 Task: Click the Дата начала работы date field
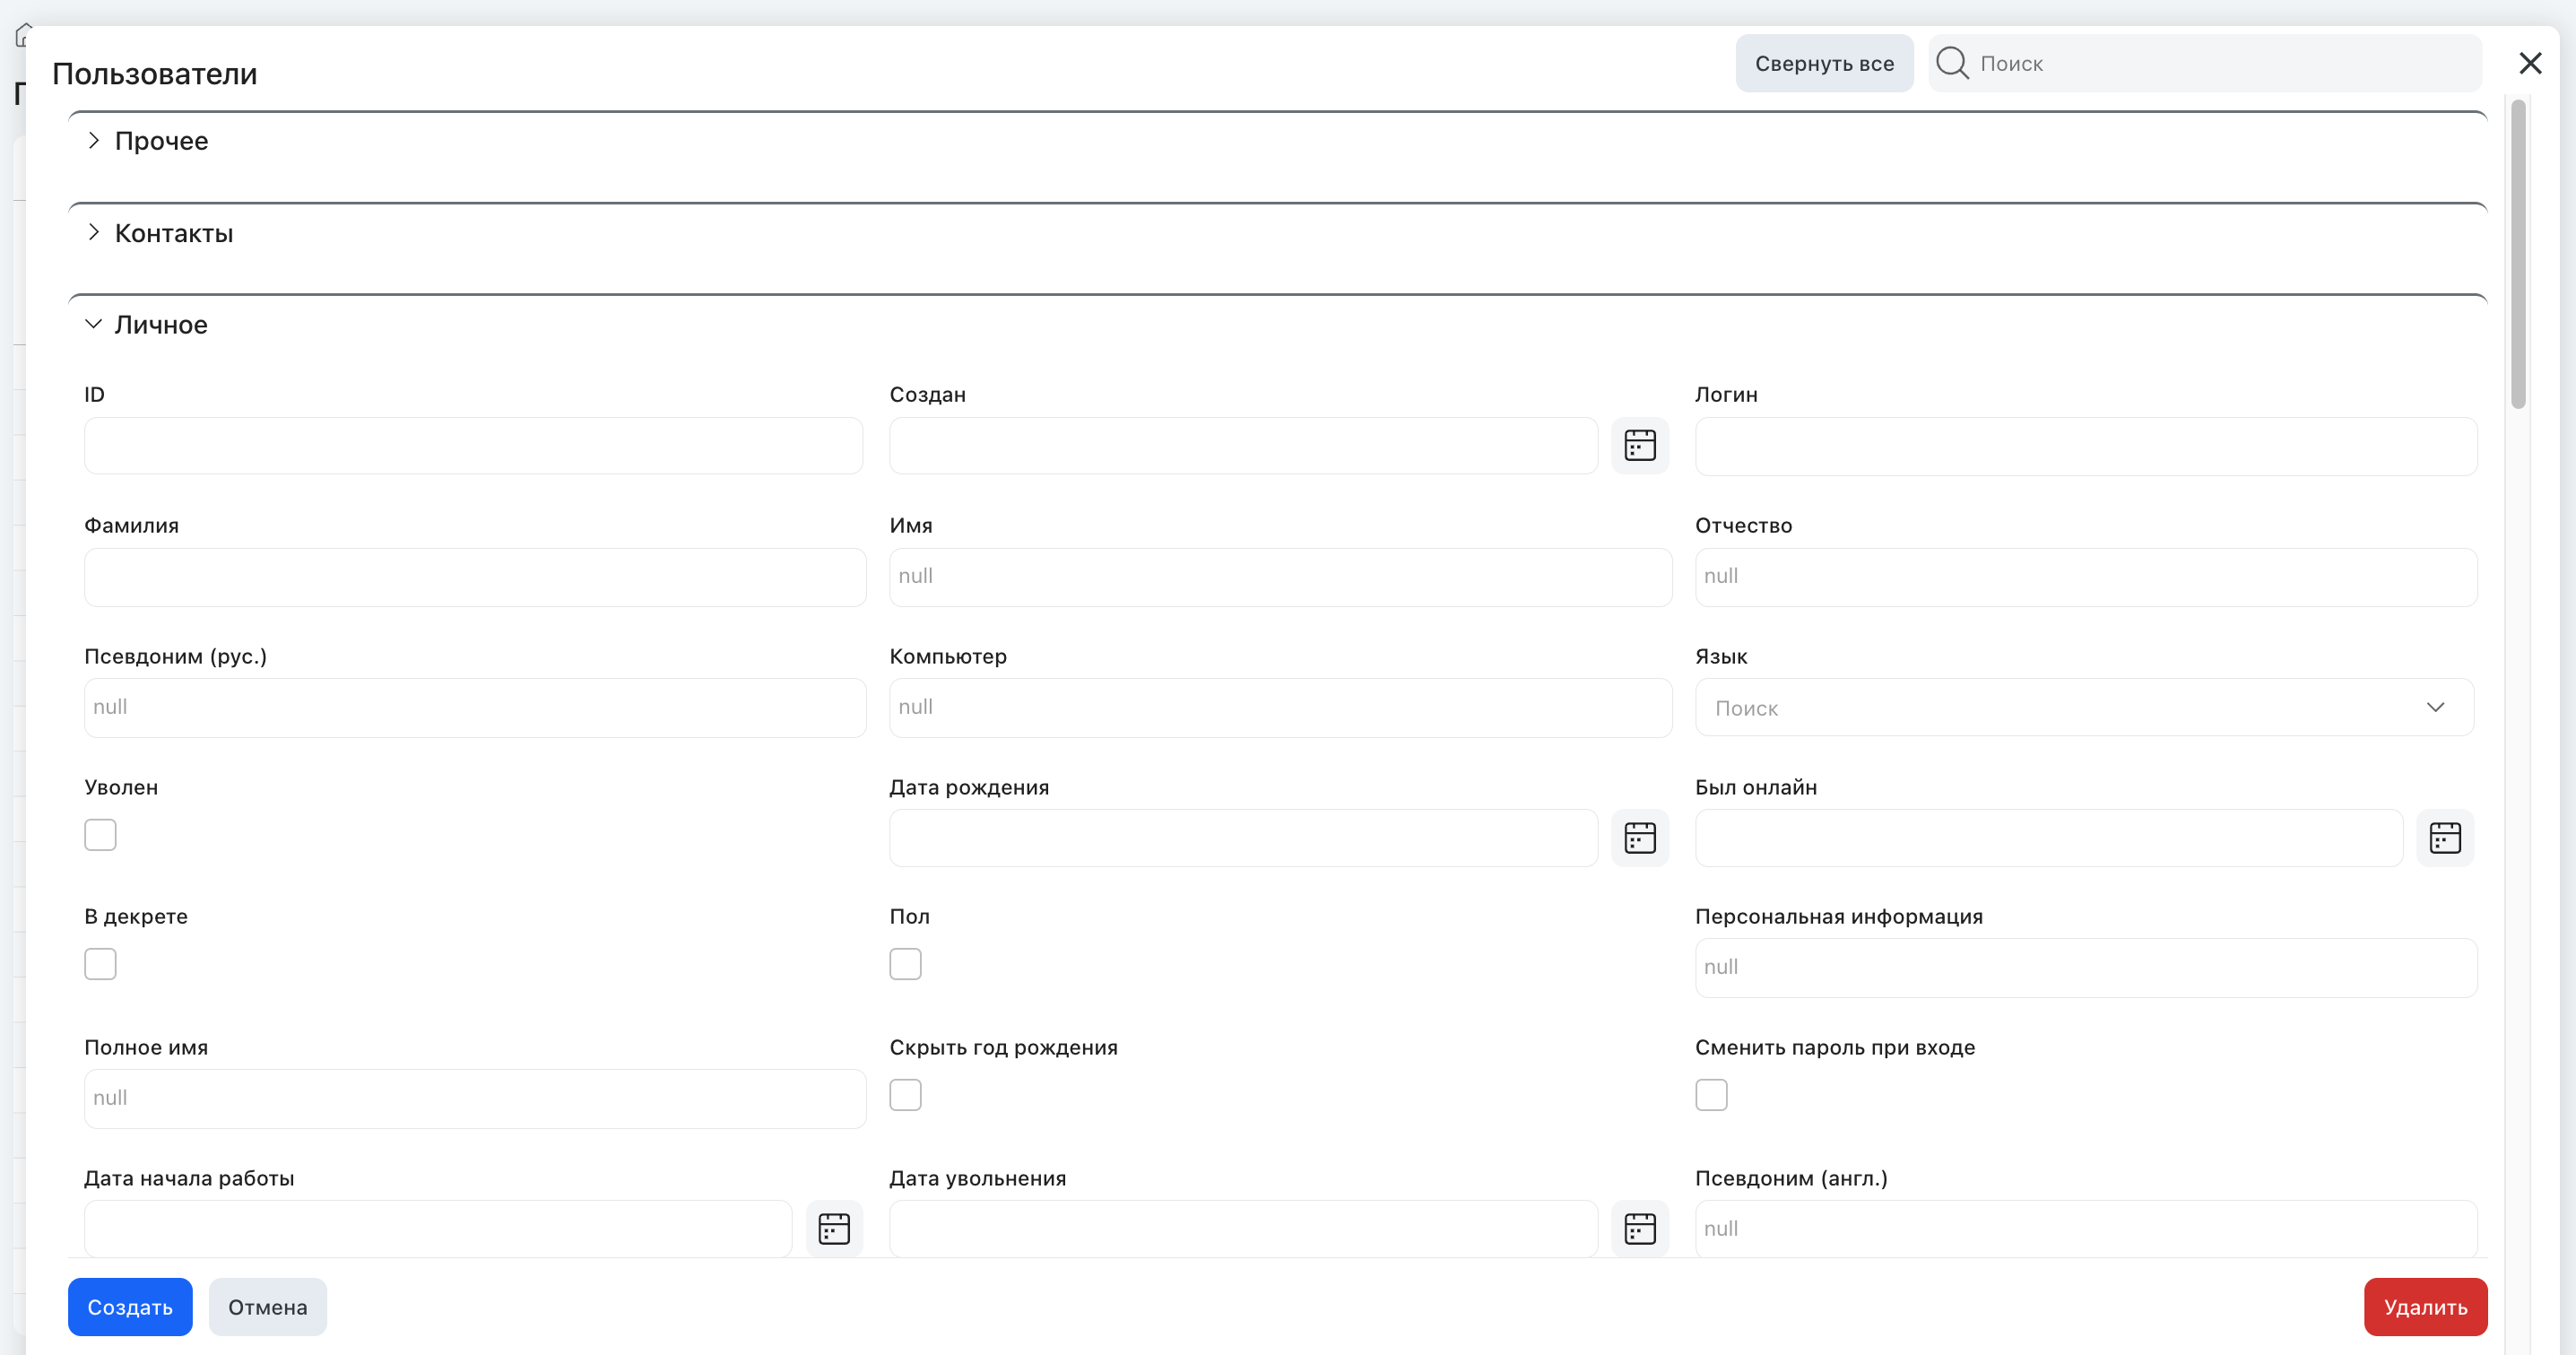click(x=438, y=1229)
